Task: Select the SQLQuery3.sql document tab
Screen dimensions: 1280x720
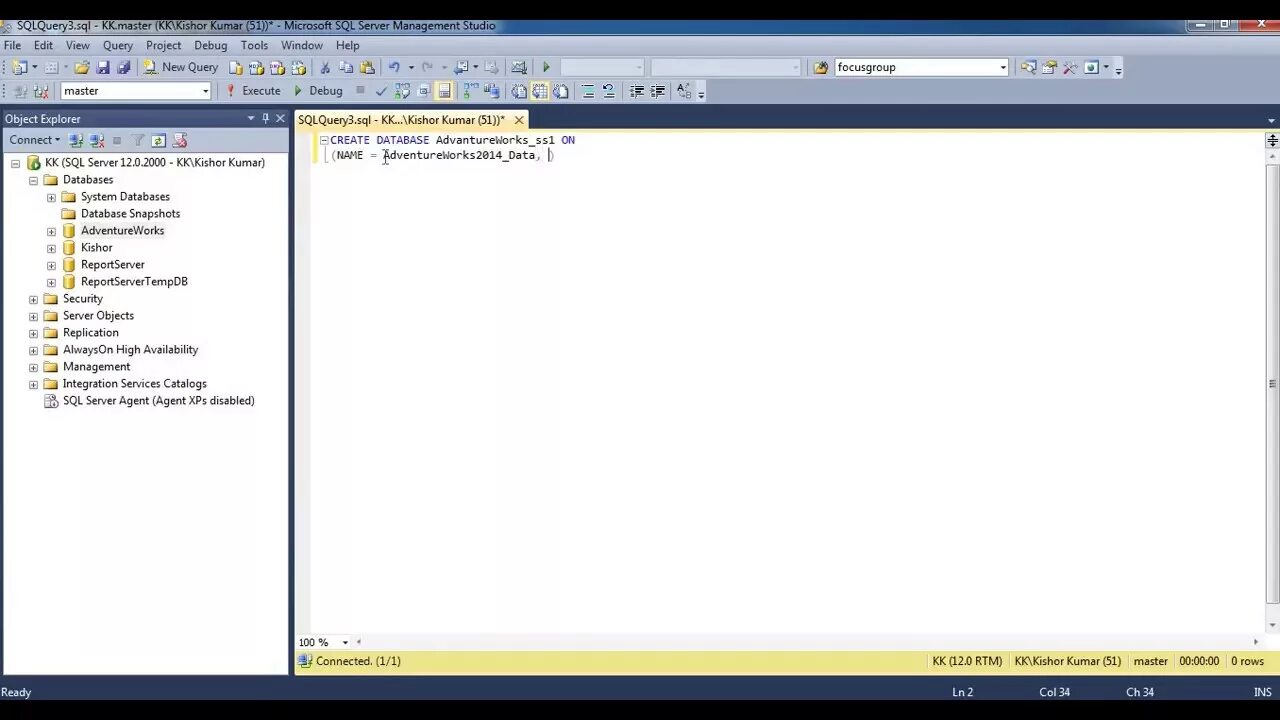Action: [402, 120]
